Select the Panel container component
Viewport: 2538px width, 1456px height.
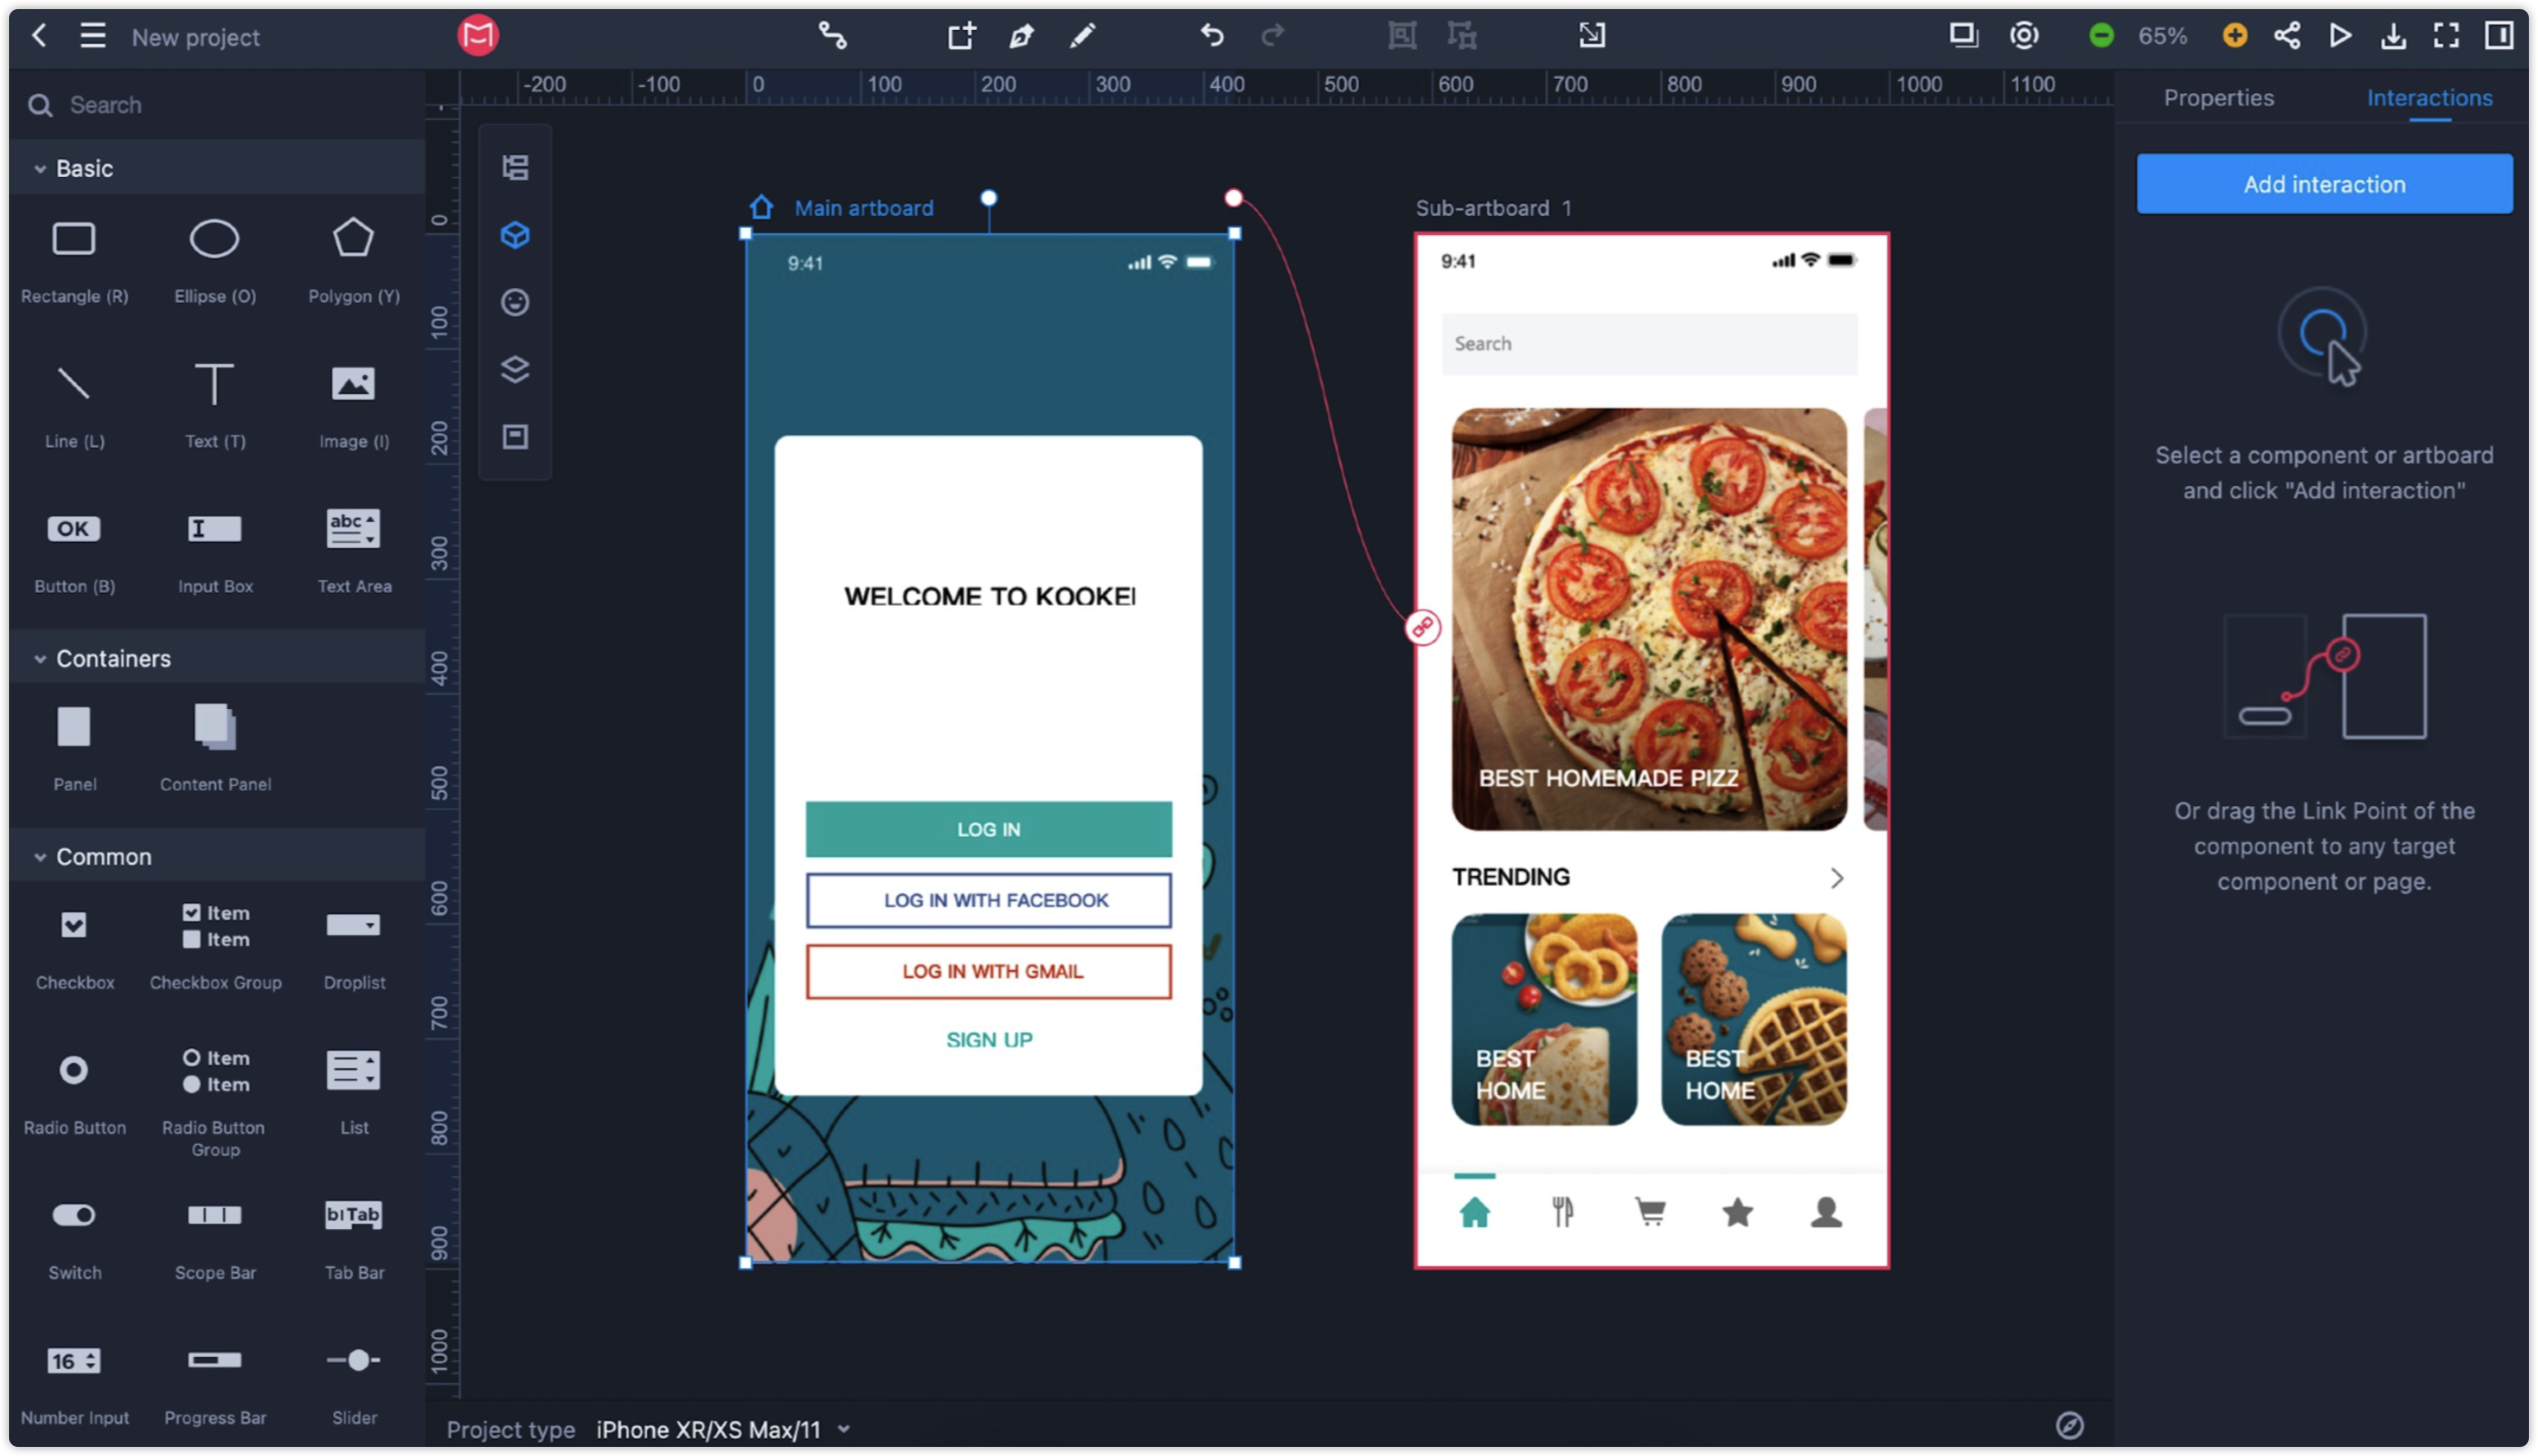pyautogui.click(x=74, y=748)
